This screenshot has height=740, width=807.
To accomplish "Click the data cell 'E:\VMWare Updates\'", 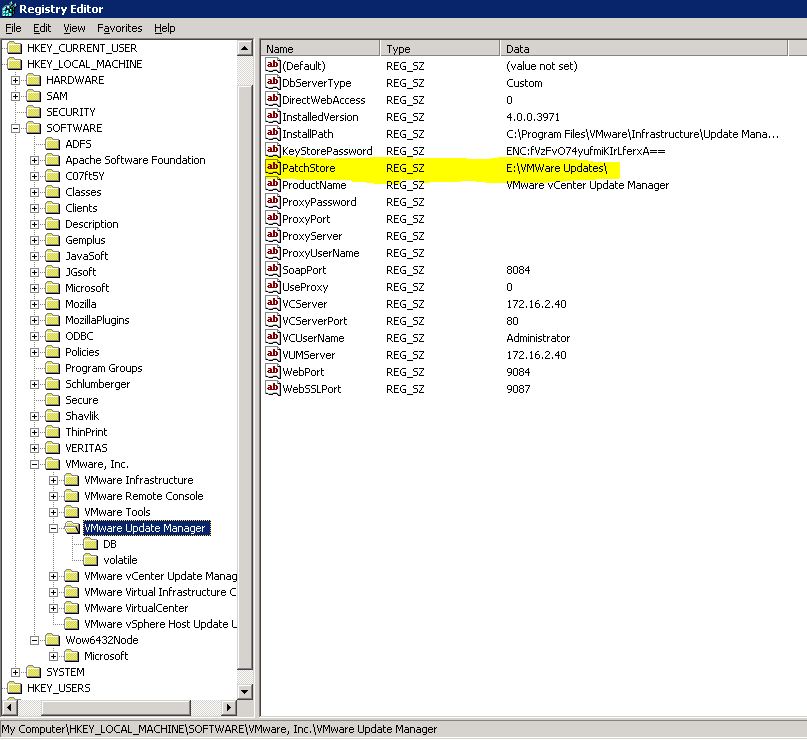I will point(556,168).
